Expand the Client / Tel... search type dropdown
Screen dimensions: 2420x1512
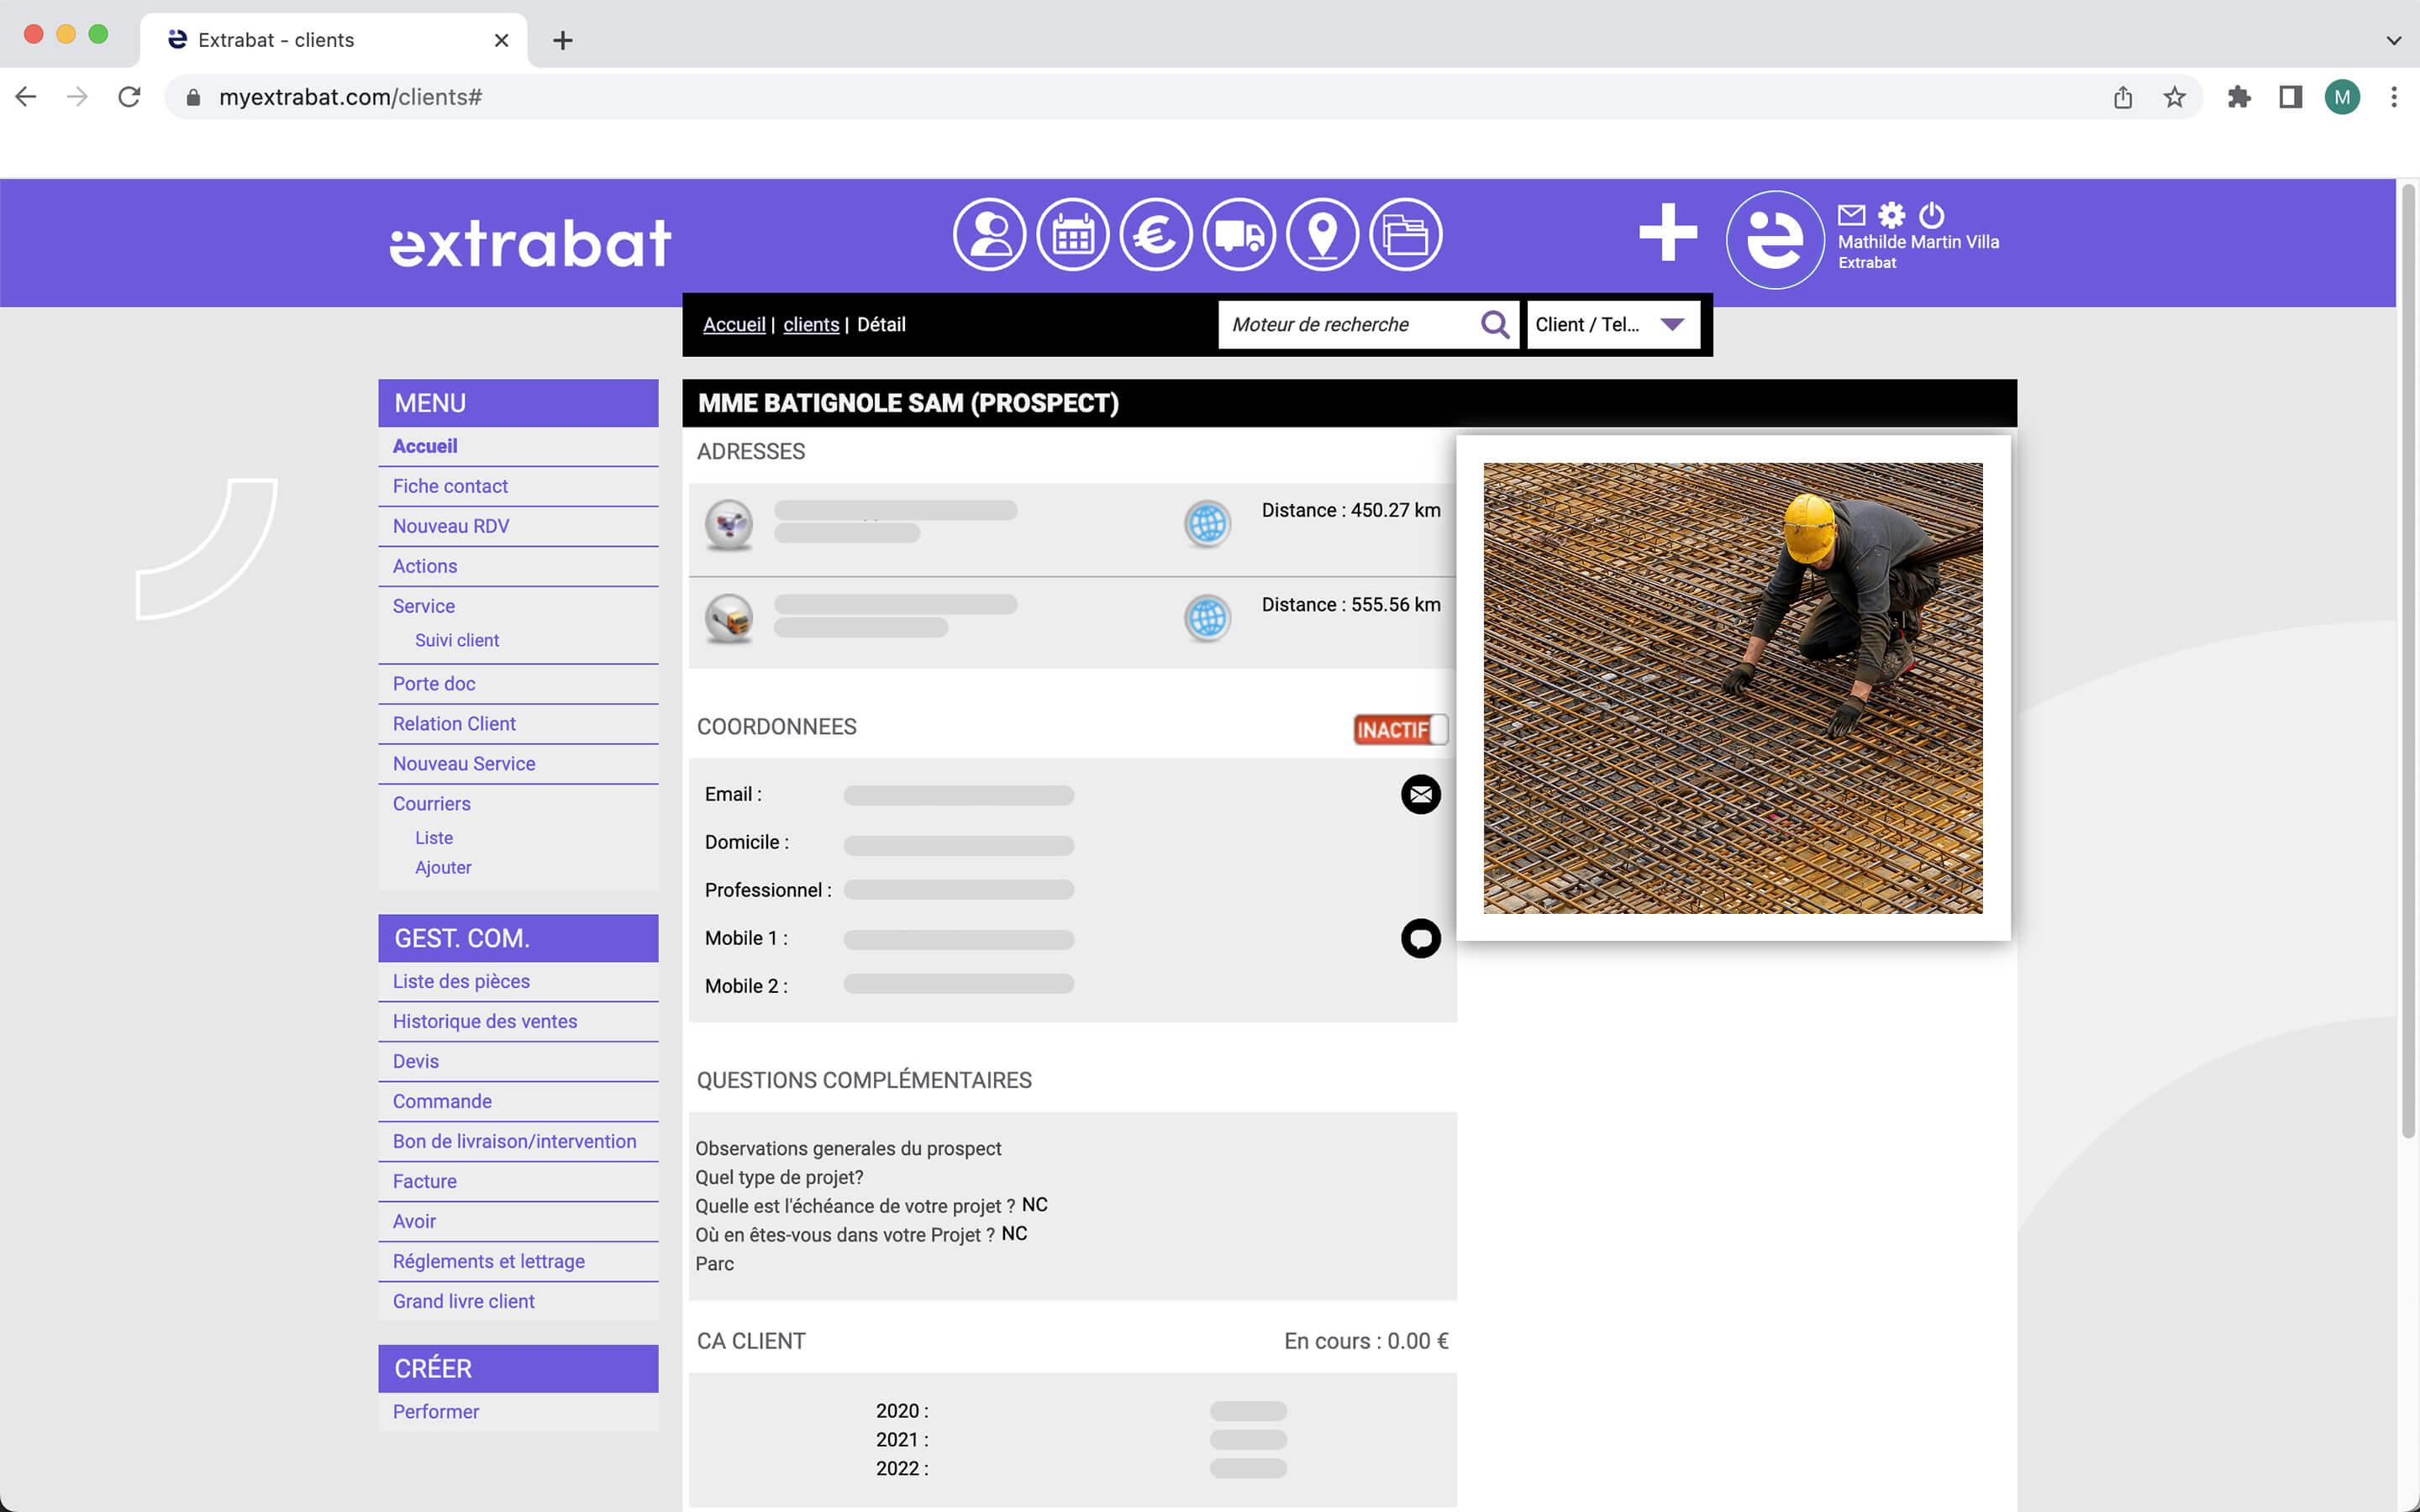[1669, 324]
